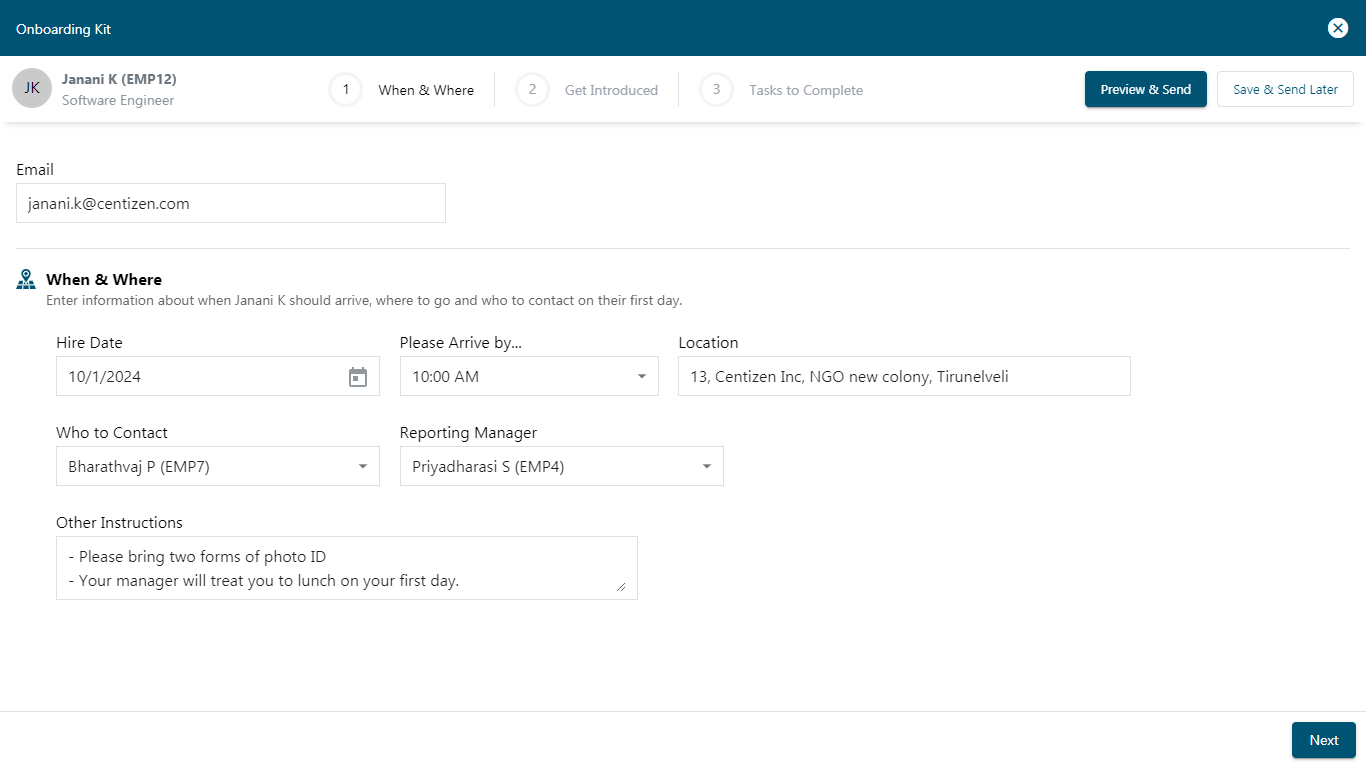Open the Hire Date calendar picker
The width and height of the screenshot is (1366, 768).
pyautogui.click(x=358, y=377)
